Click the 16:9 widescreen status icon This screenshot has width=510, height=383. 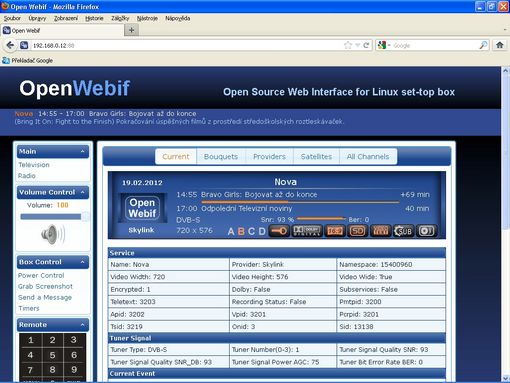335,231
